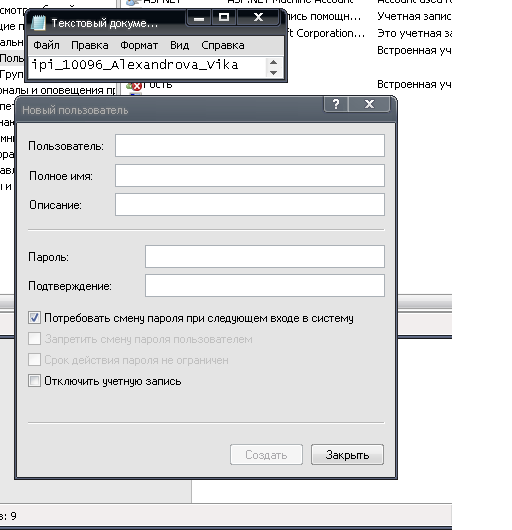This screenshot has width=512, height=530.
Task: Toggle Запретить смену пароля пользователем checkbox
Action: [x=34, y=339]
